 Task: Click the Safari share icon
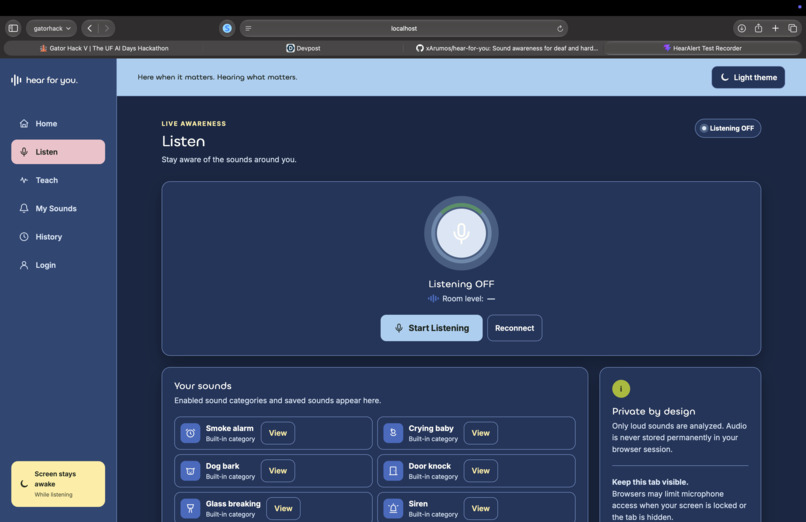(x=758, y=28)
